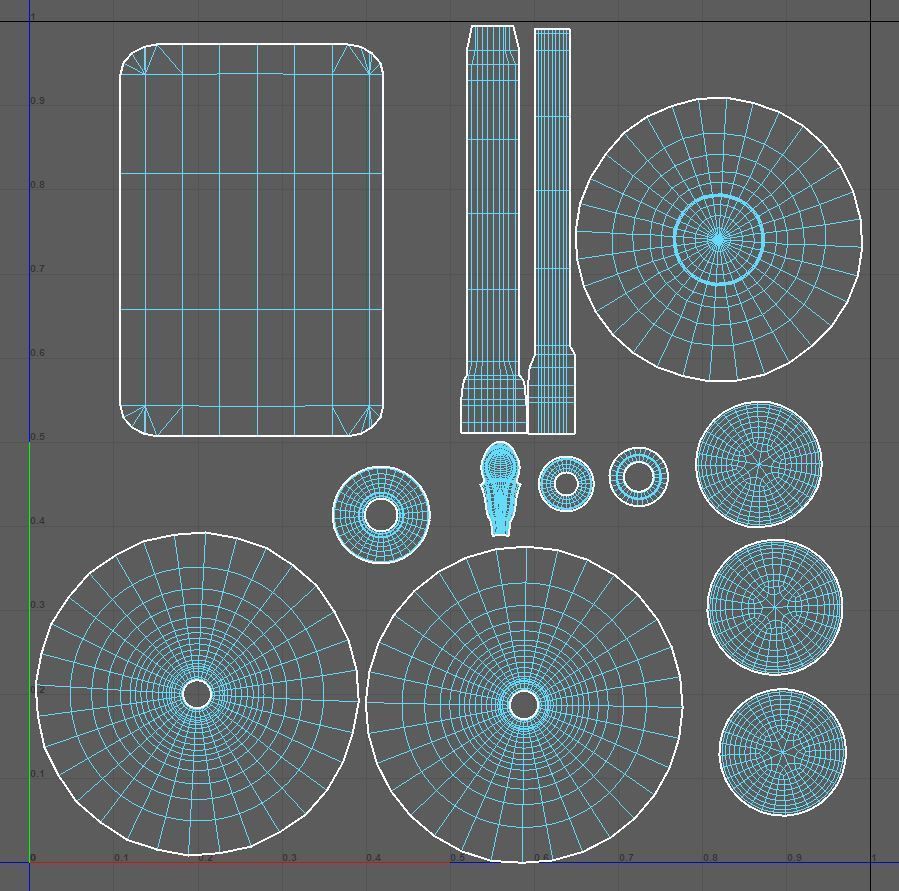Viewport: 899px width, 891px height.
Task: Click the 0.9 label on the vertical axis
Action: (x=37, y=100)
